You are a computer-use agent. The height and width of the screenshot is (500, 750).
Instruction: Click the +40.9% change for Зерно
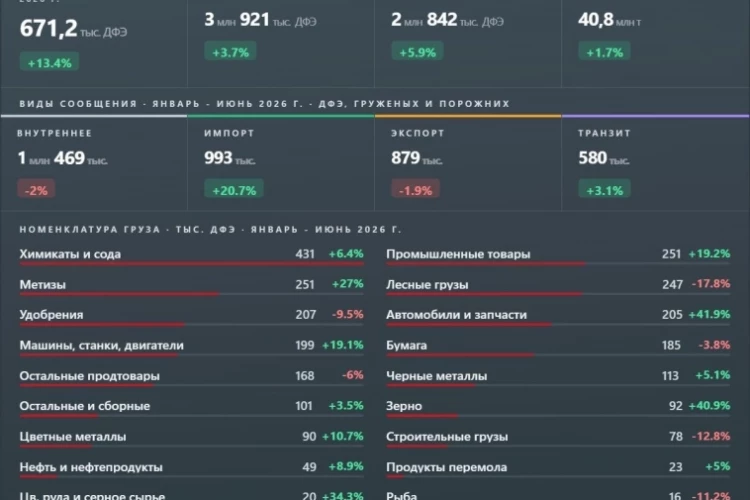point(709,406)
